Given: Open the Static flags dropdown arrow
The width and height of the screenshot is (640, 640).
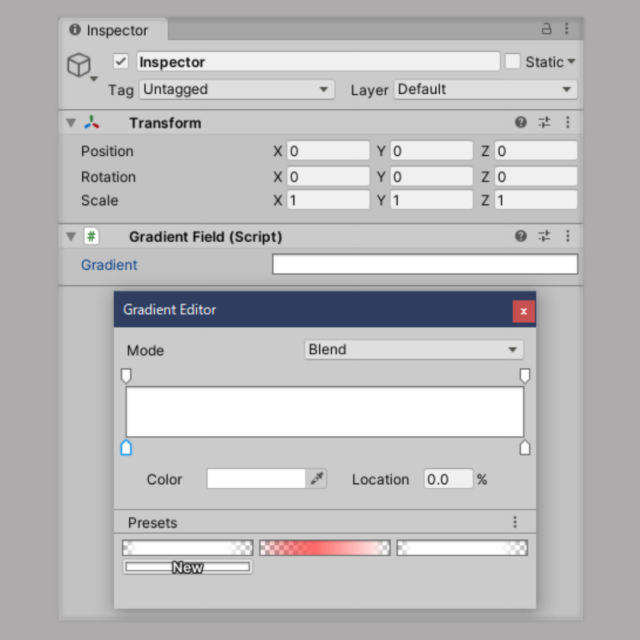Looking at the screenshot, I should pos(571,62).
